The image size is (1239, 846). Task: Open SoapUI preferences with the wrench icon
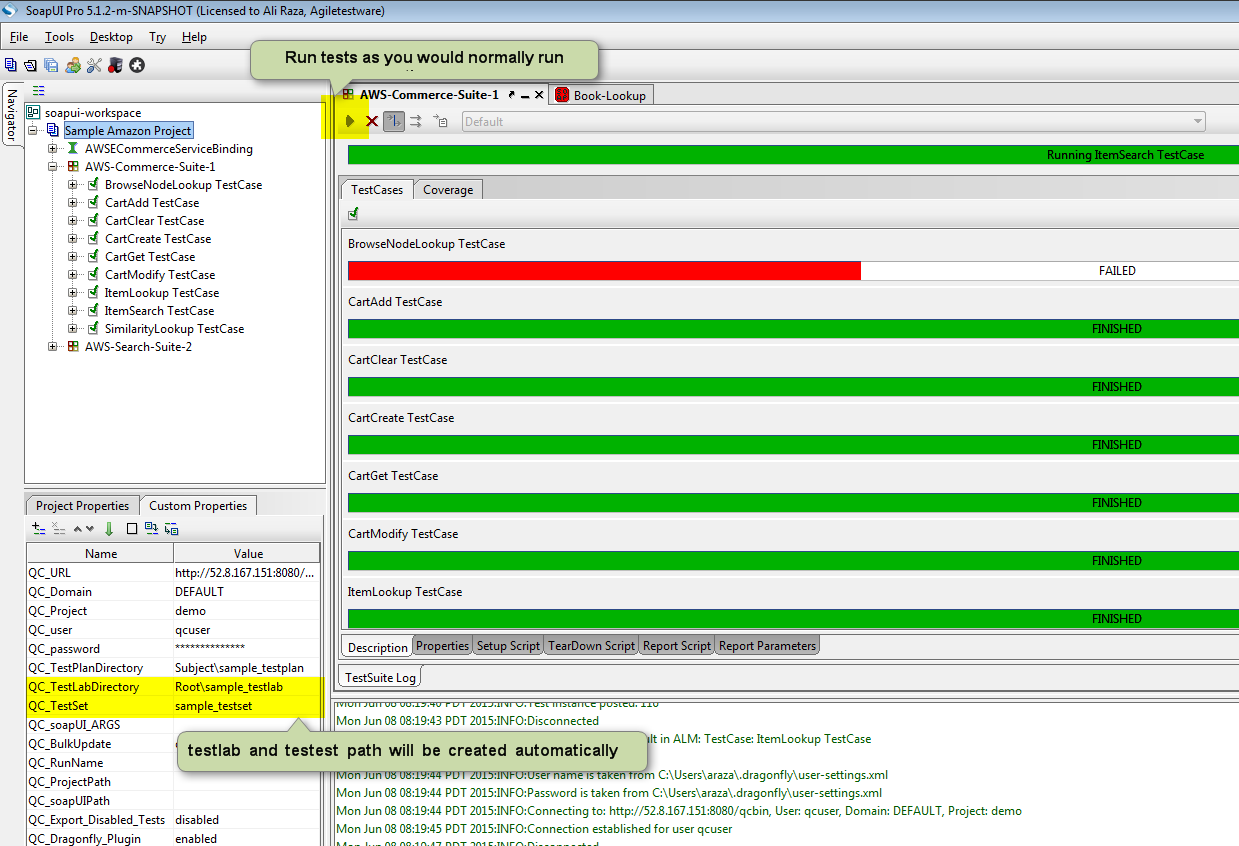click(95, 64)
